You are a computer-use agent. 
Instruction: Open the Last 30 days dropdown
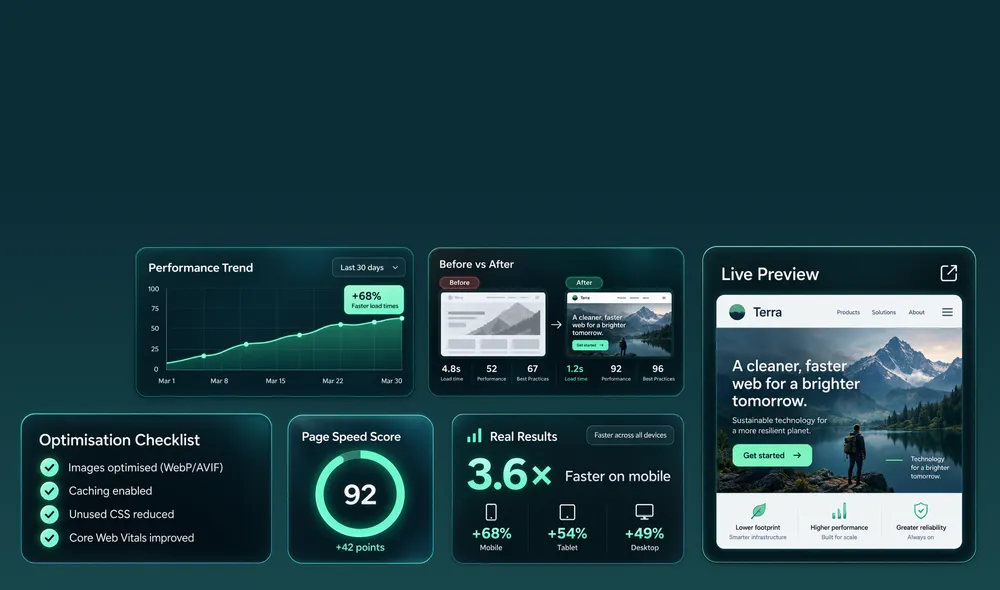pyautogui.click(x=369, y=267)
